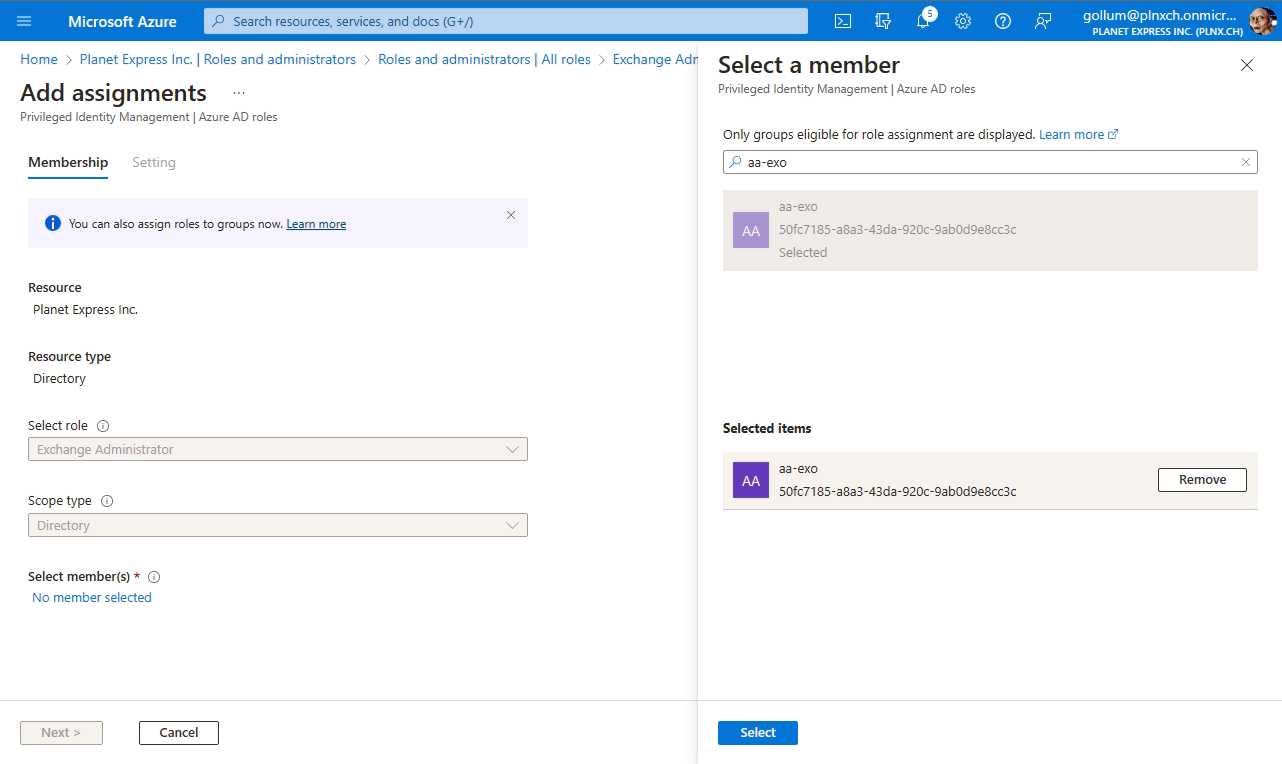
Task: Open the Azure portal hamburger menu
Action: 25,21
